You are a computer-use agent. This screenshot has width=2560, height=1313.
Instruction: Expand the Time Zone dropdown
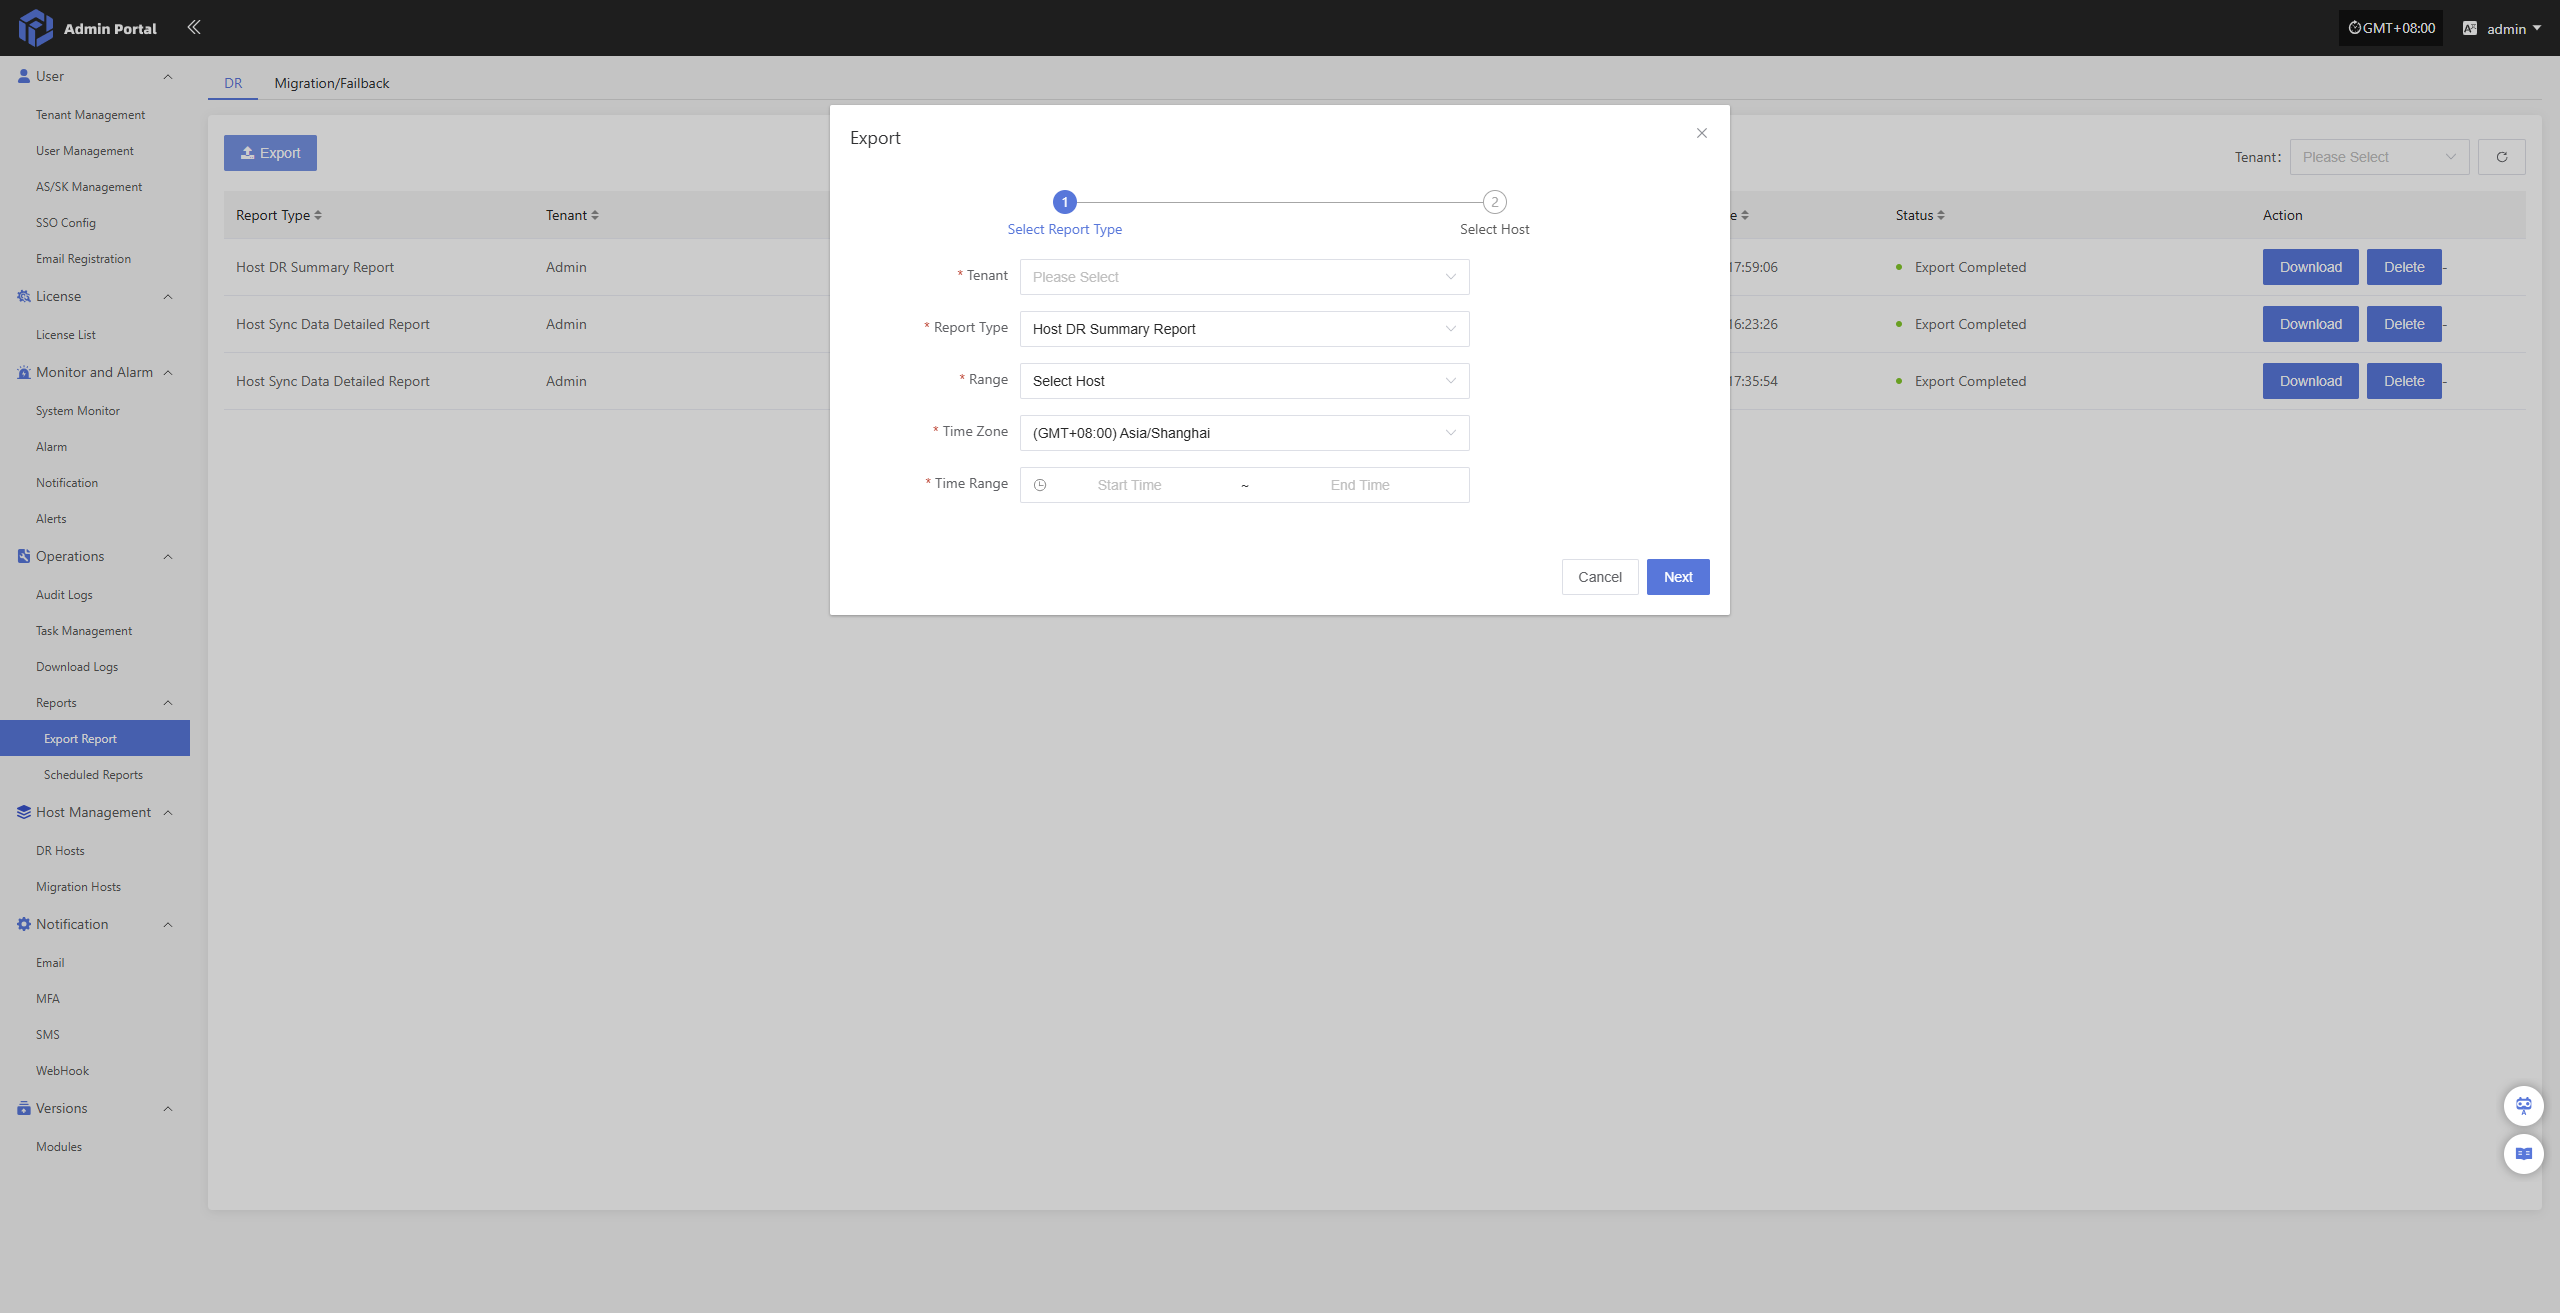(x=1243, y=433)
